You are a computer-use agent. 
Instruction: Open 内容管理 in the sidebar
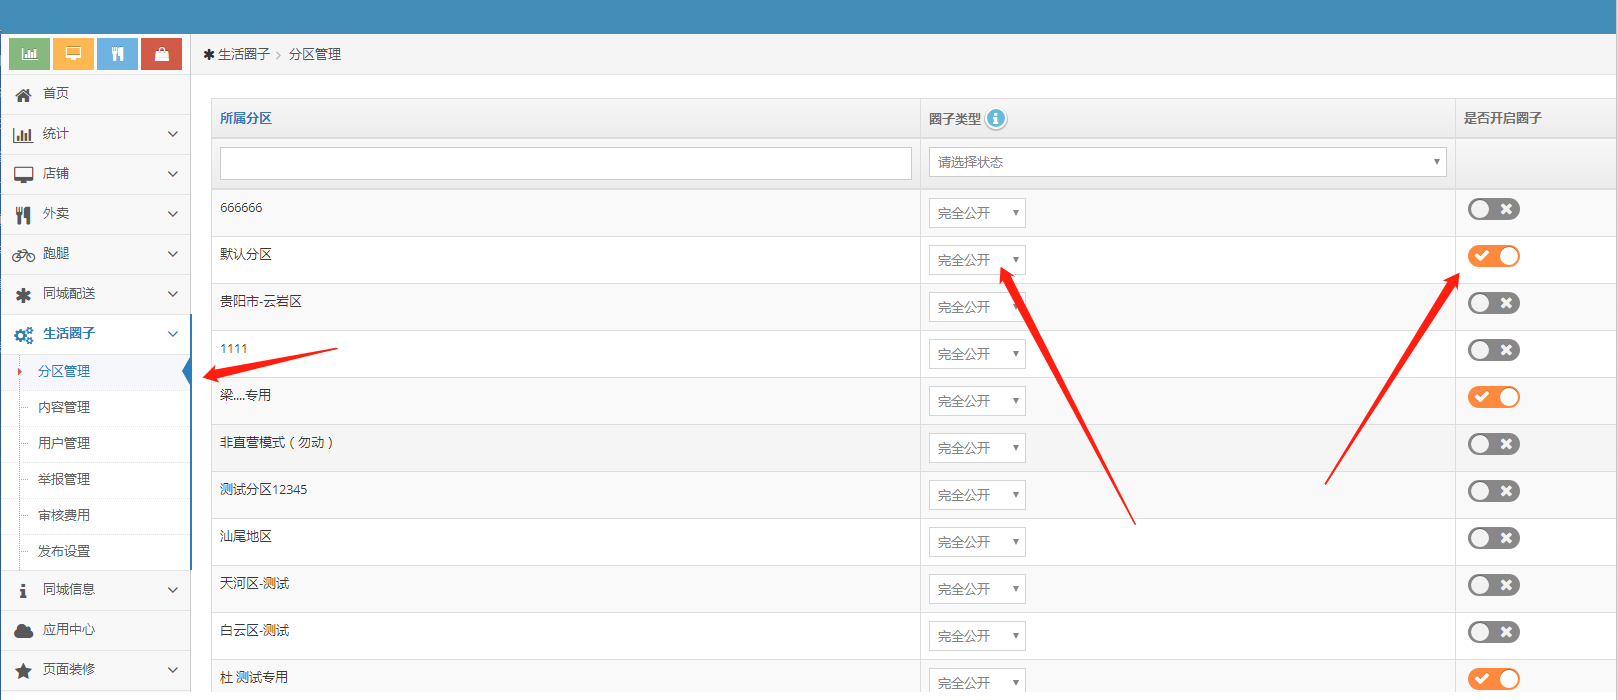coord(64,407)
